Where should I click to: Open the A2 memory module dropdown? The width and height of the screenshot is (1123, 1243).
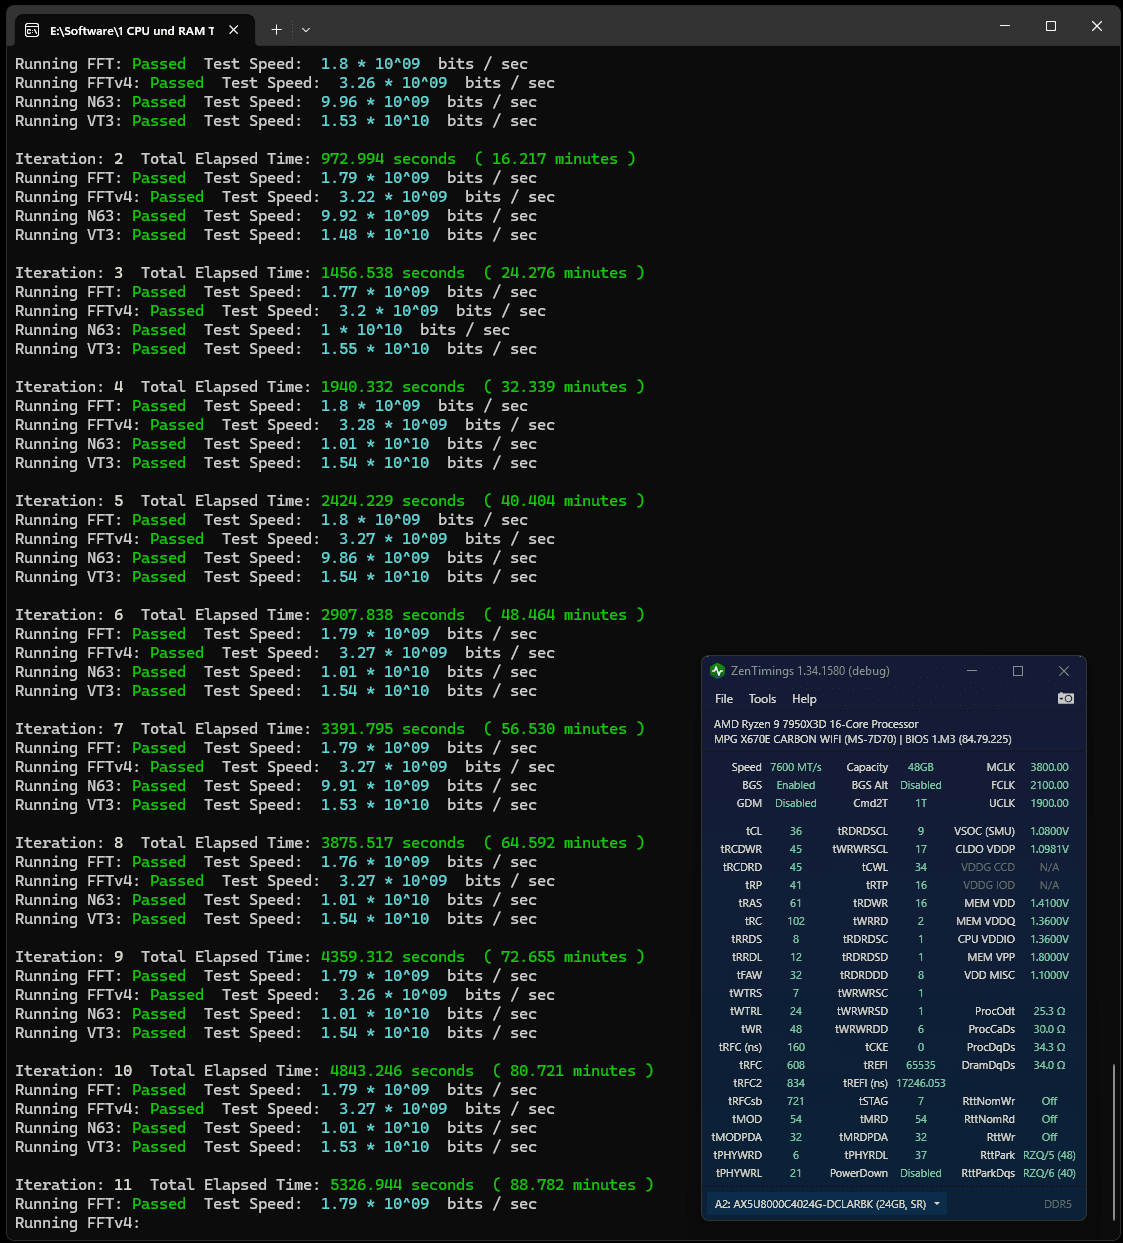[x=828, y=1204]
